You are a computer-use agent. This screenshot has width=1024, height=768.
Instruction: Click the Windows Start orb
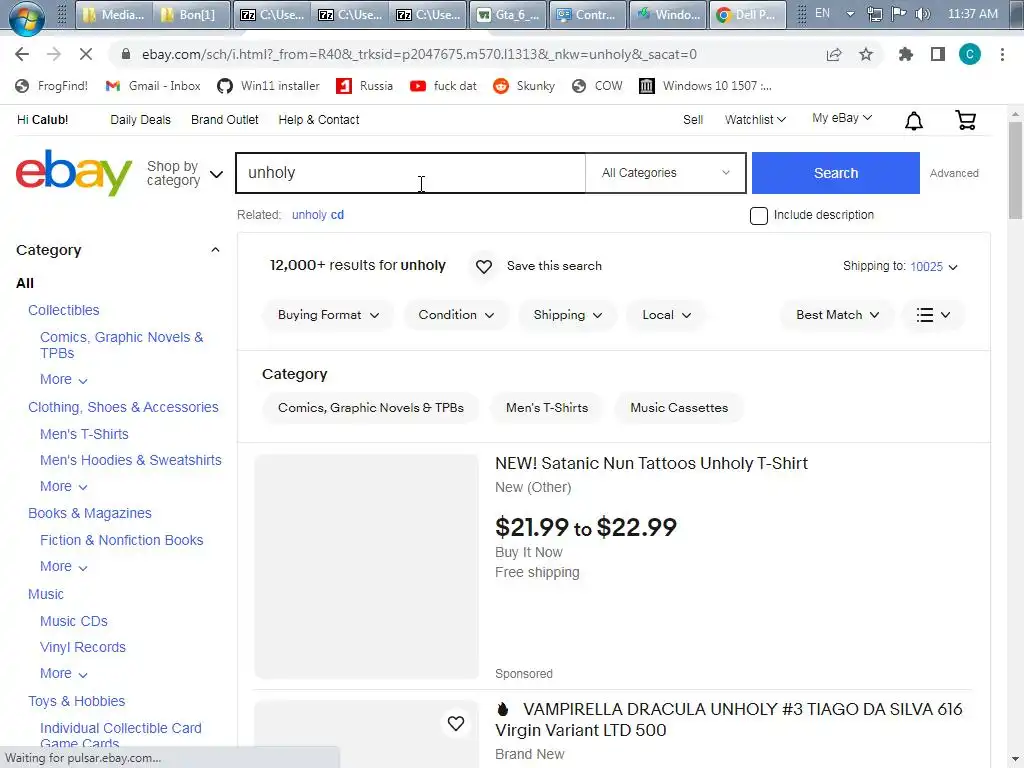point(27,16)
